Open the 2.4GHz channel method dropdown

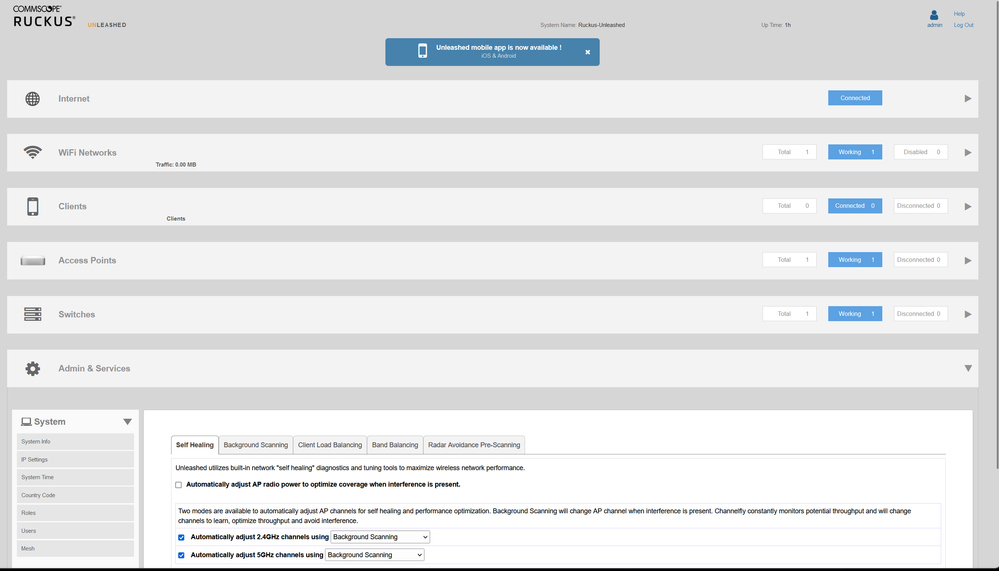pos(380,537)
